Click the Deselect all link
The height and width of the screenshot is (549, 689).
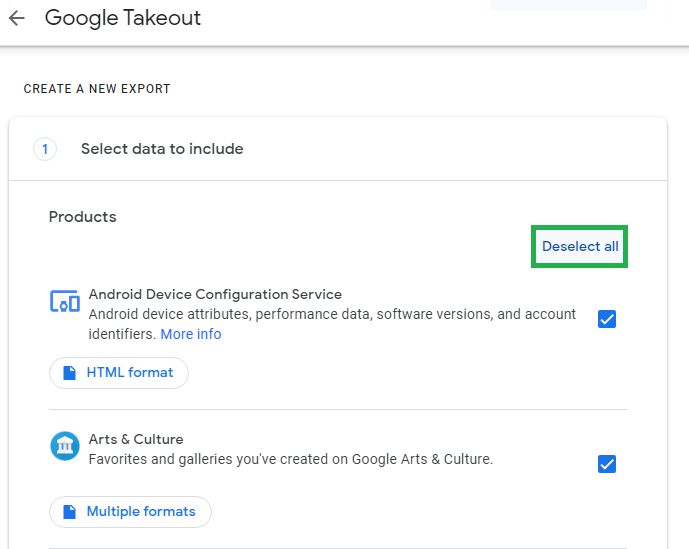coord(580,246)
